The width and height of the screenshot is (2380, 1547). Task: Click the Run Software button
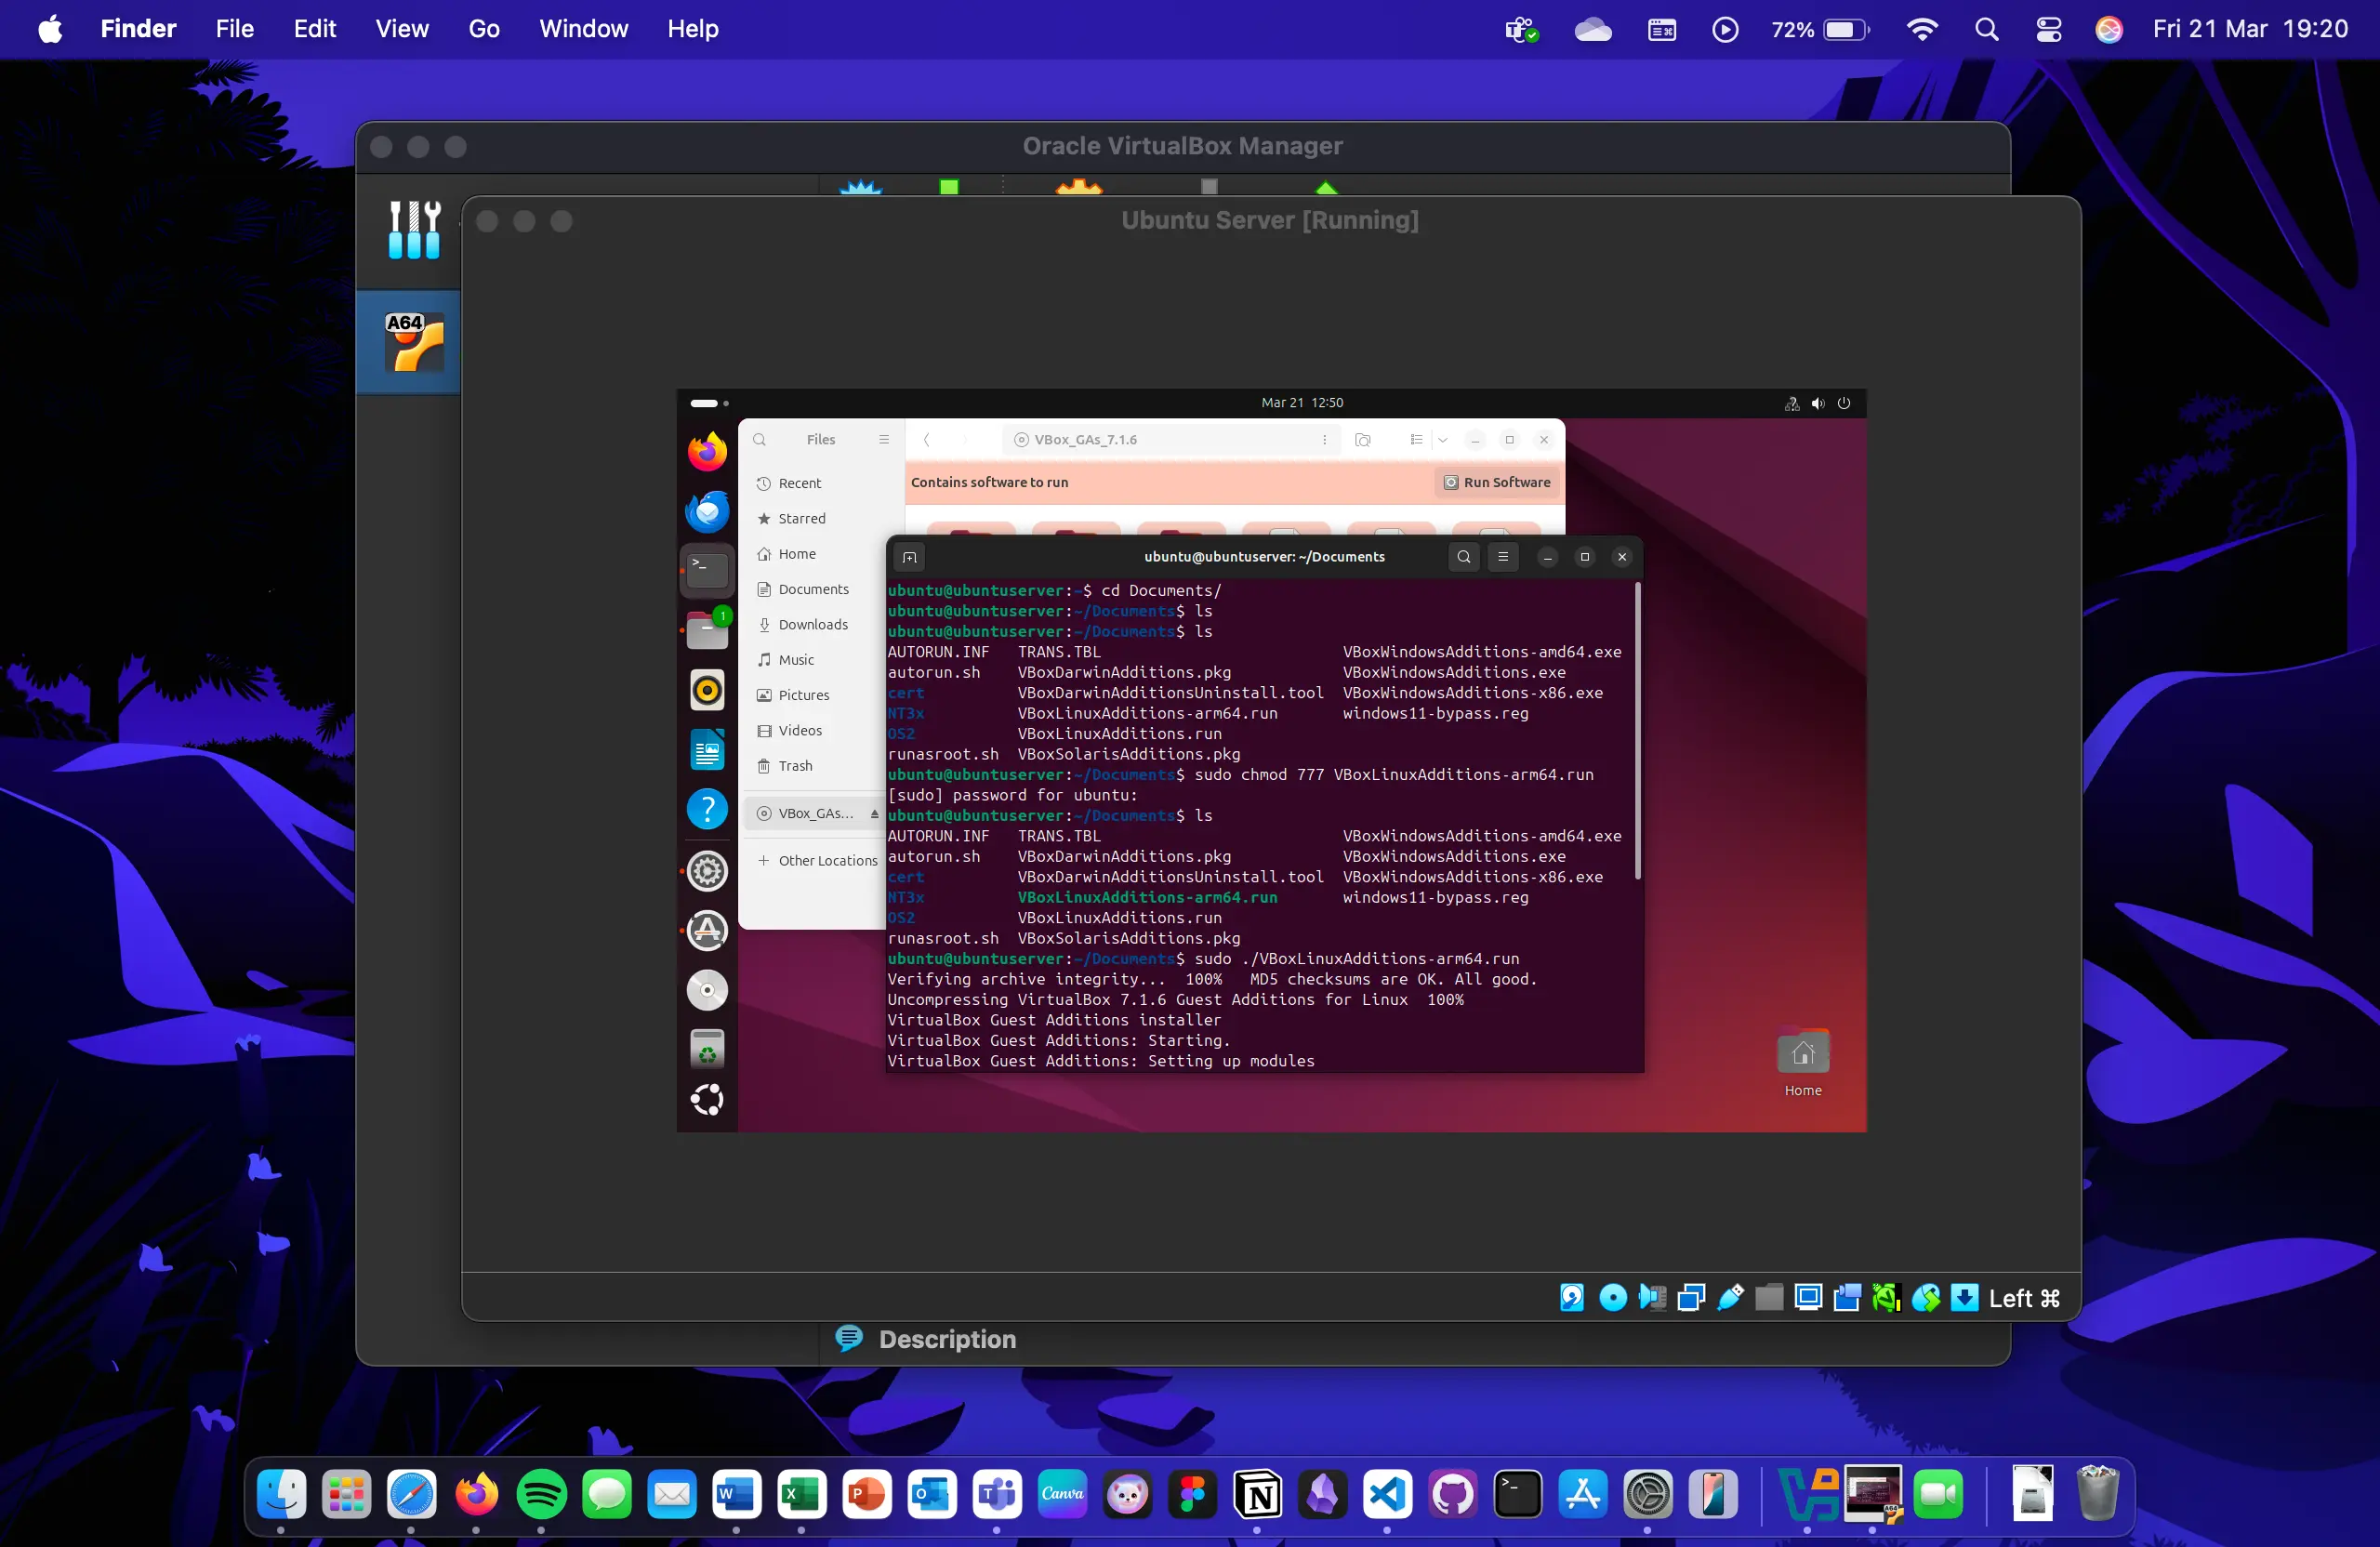pos(1497,482)
